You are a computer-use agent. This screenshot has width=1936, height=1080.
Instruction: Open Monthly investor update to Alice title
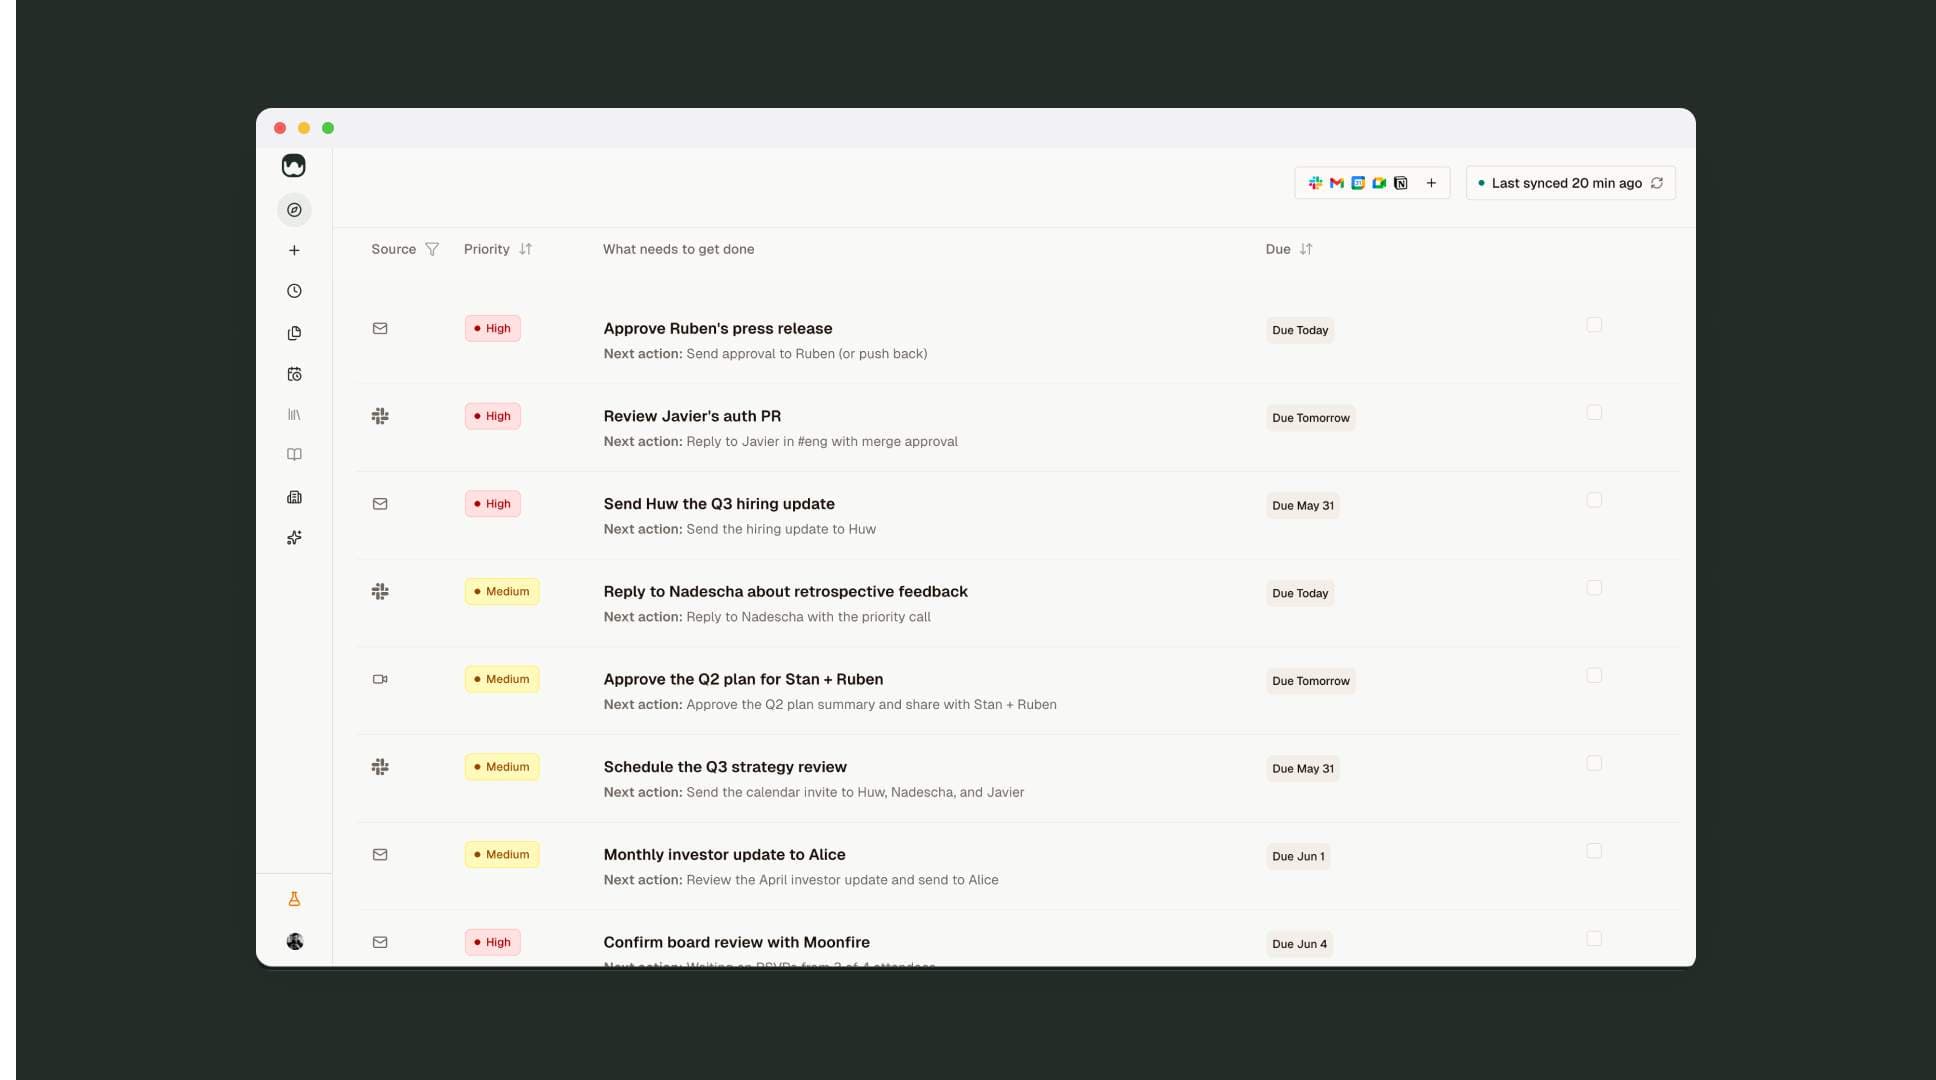pos(724,854)
